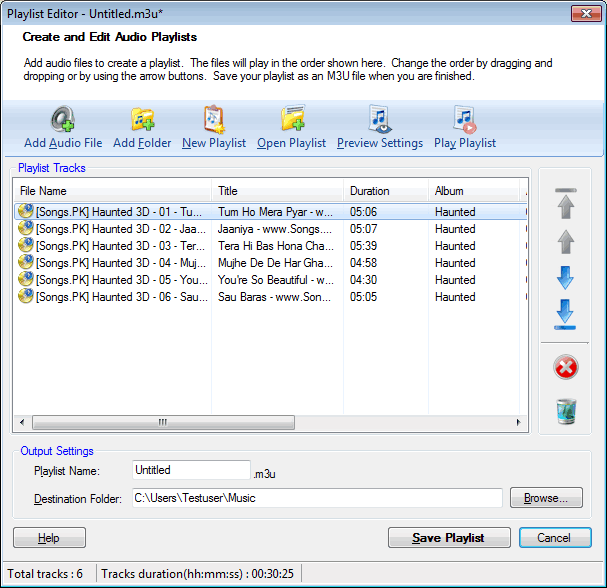This screenshot has width=607, height=588.
Task: Remove selected track with red X
Action: coord(565,367)
